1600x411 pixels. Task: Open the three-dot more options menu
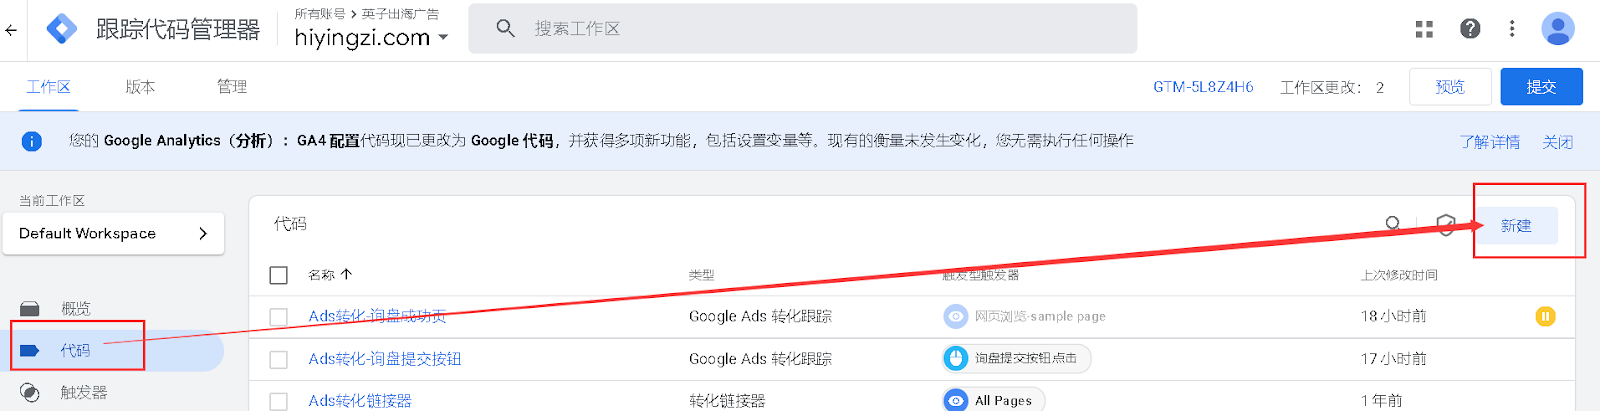pyautogui.click(x=1512, y=29)
